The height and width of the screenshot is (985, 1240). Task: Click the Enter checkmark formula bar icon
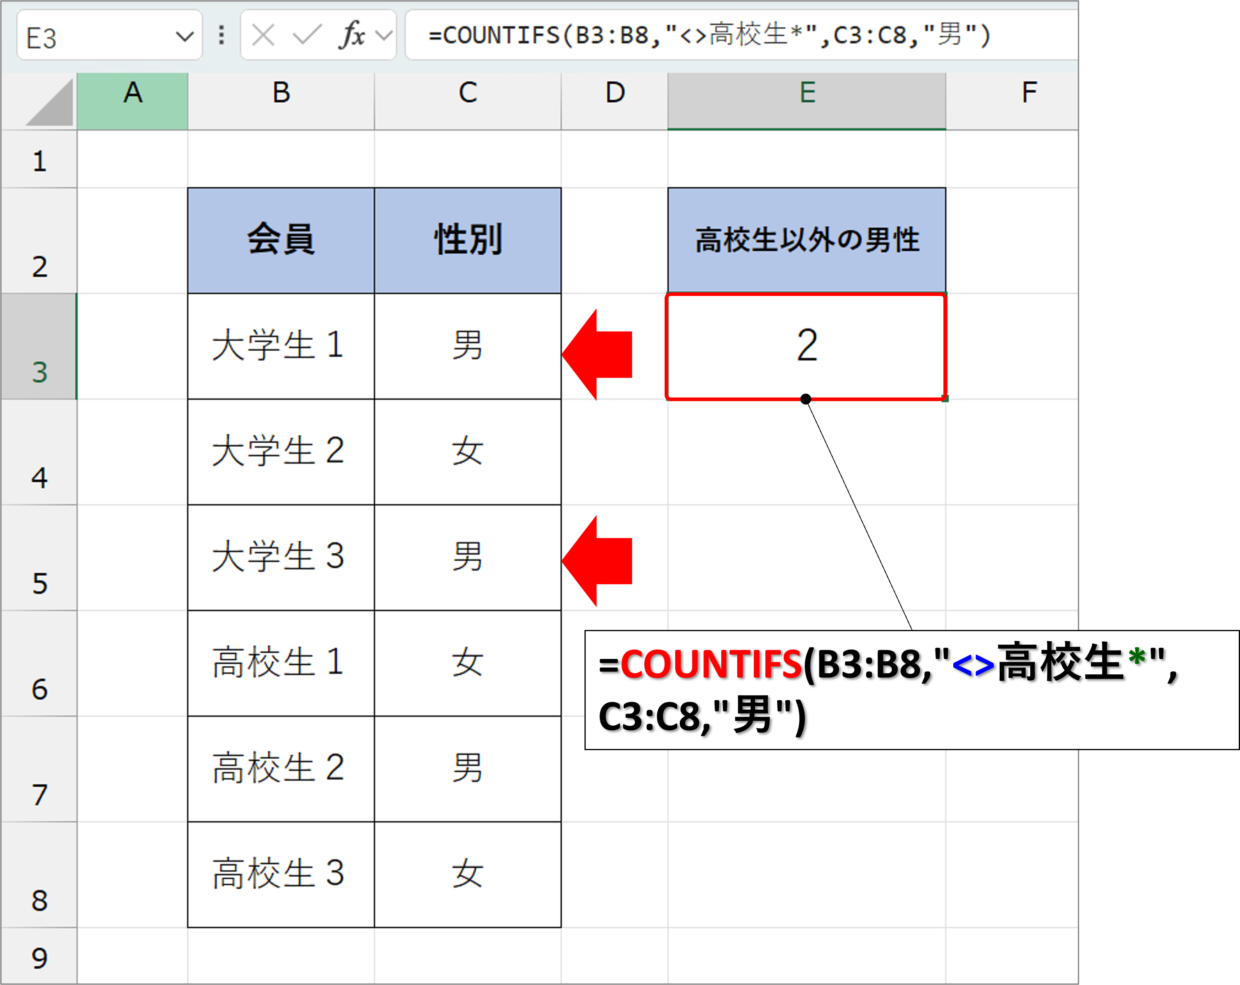pyautogui.click(x=307, y=36)
